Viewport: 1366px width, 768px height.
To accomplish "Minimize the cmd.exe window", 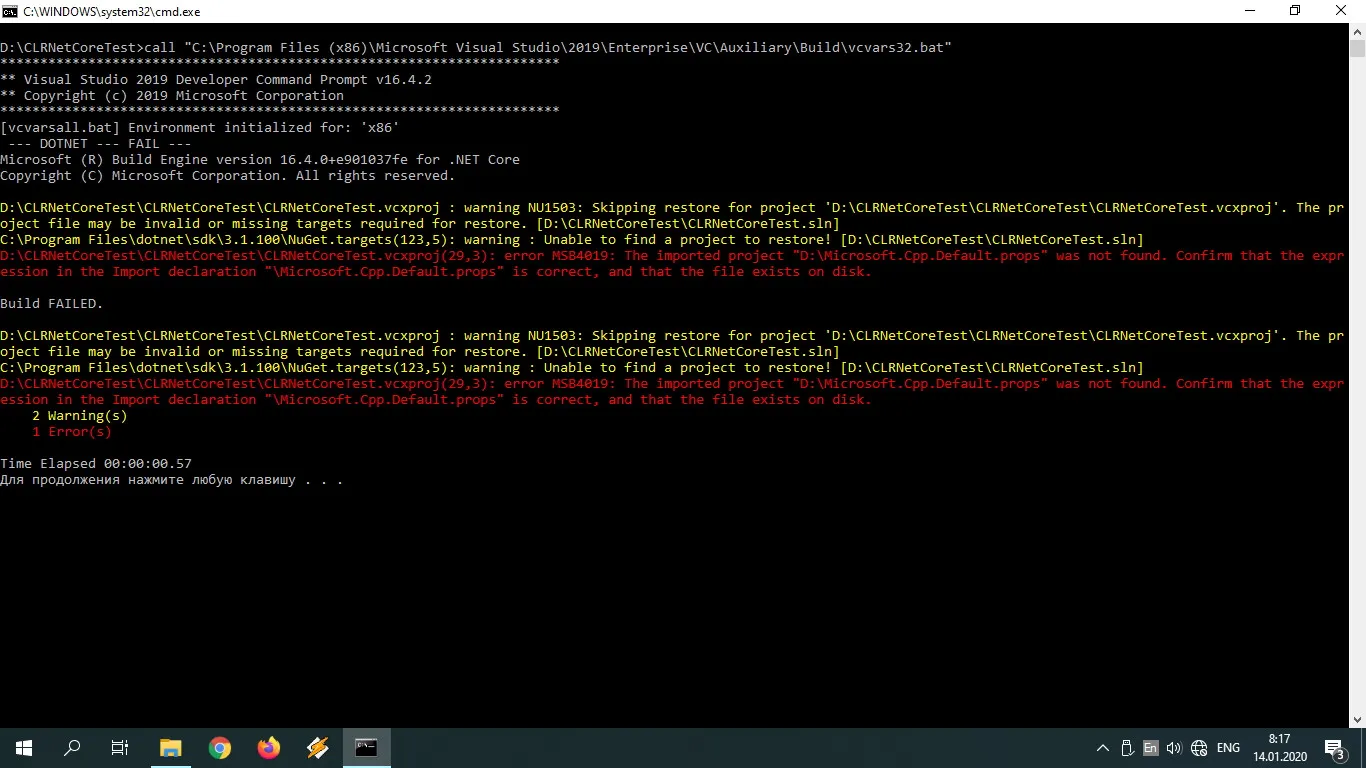I will click(1249, 11).
